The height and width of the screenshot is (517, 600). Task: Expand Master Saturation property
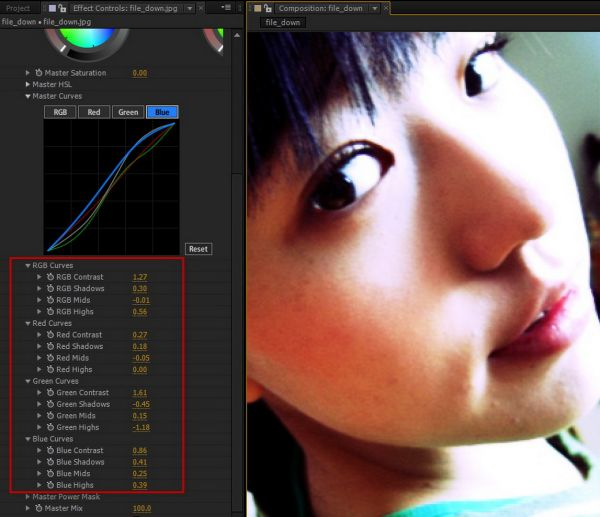pyautogui.click(x=28, y=72)
